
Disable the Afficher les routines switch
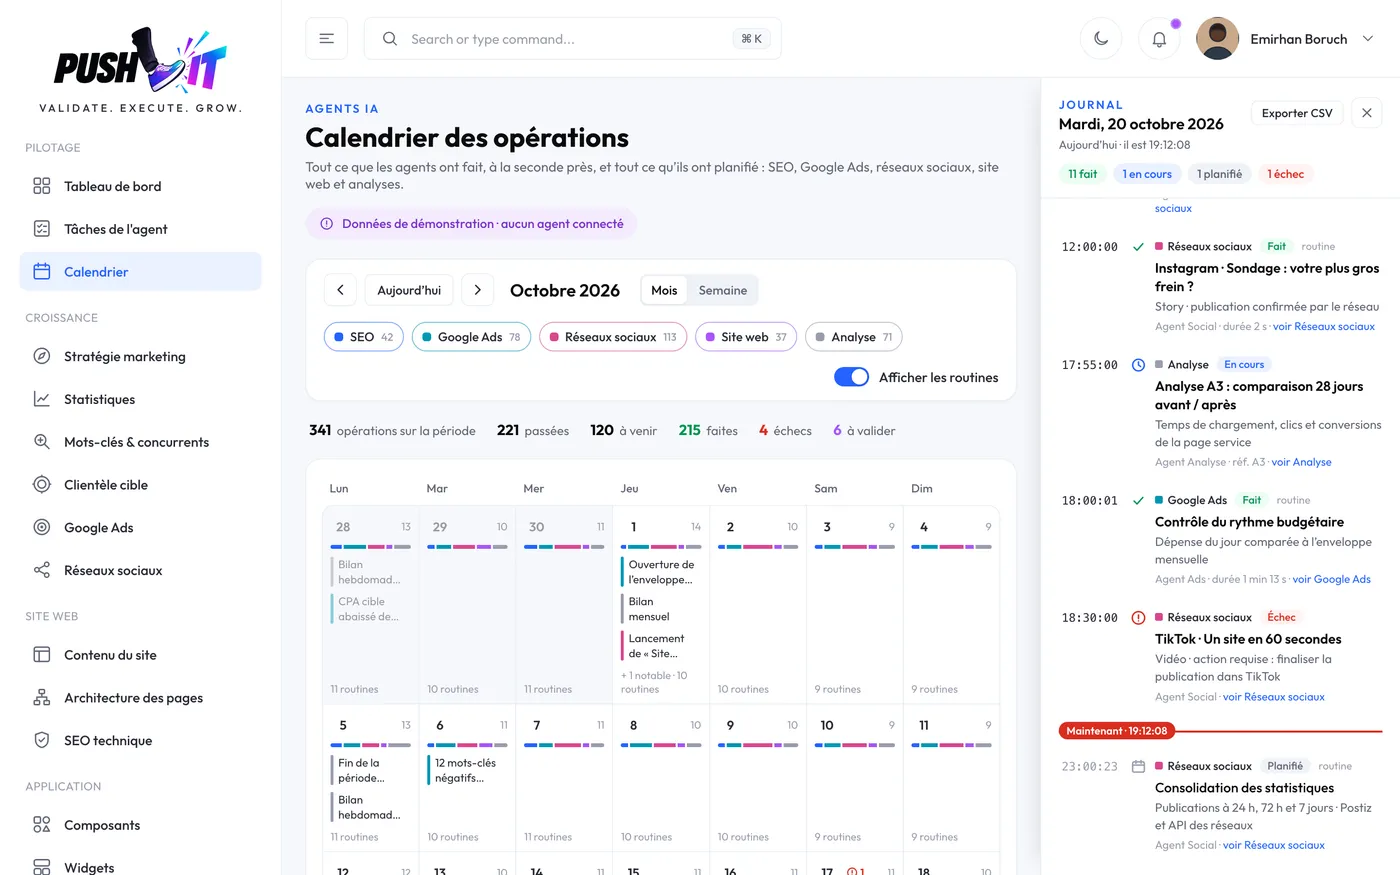click(x=851, y=377)
